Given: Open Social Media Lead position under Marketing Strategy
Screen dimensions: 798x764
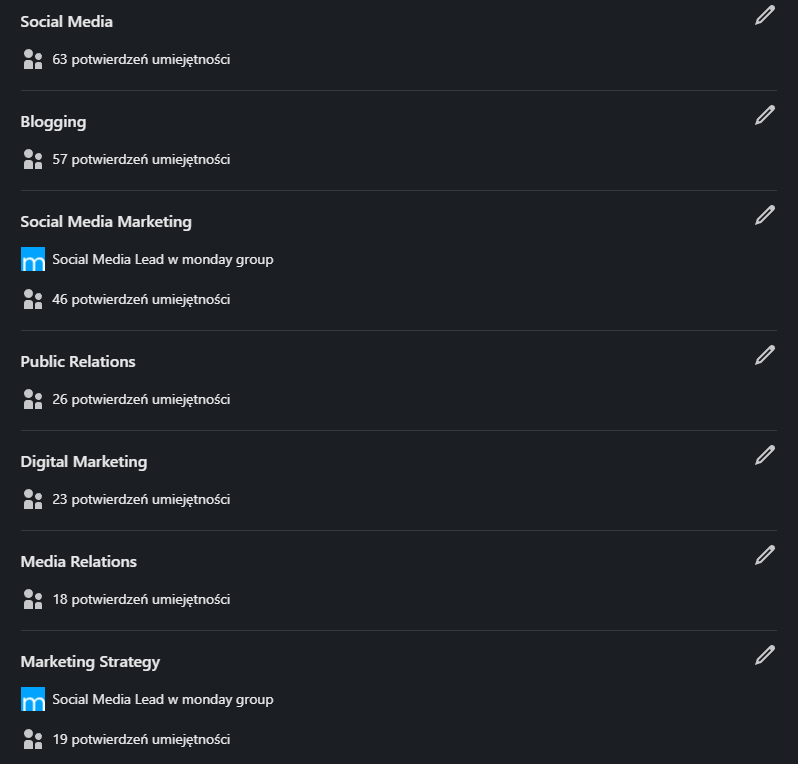Looking at the screenshot, I should (162, 699).
